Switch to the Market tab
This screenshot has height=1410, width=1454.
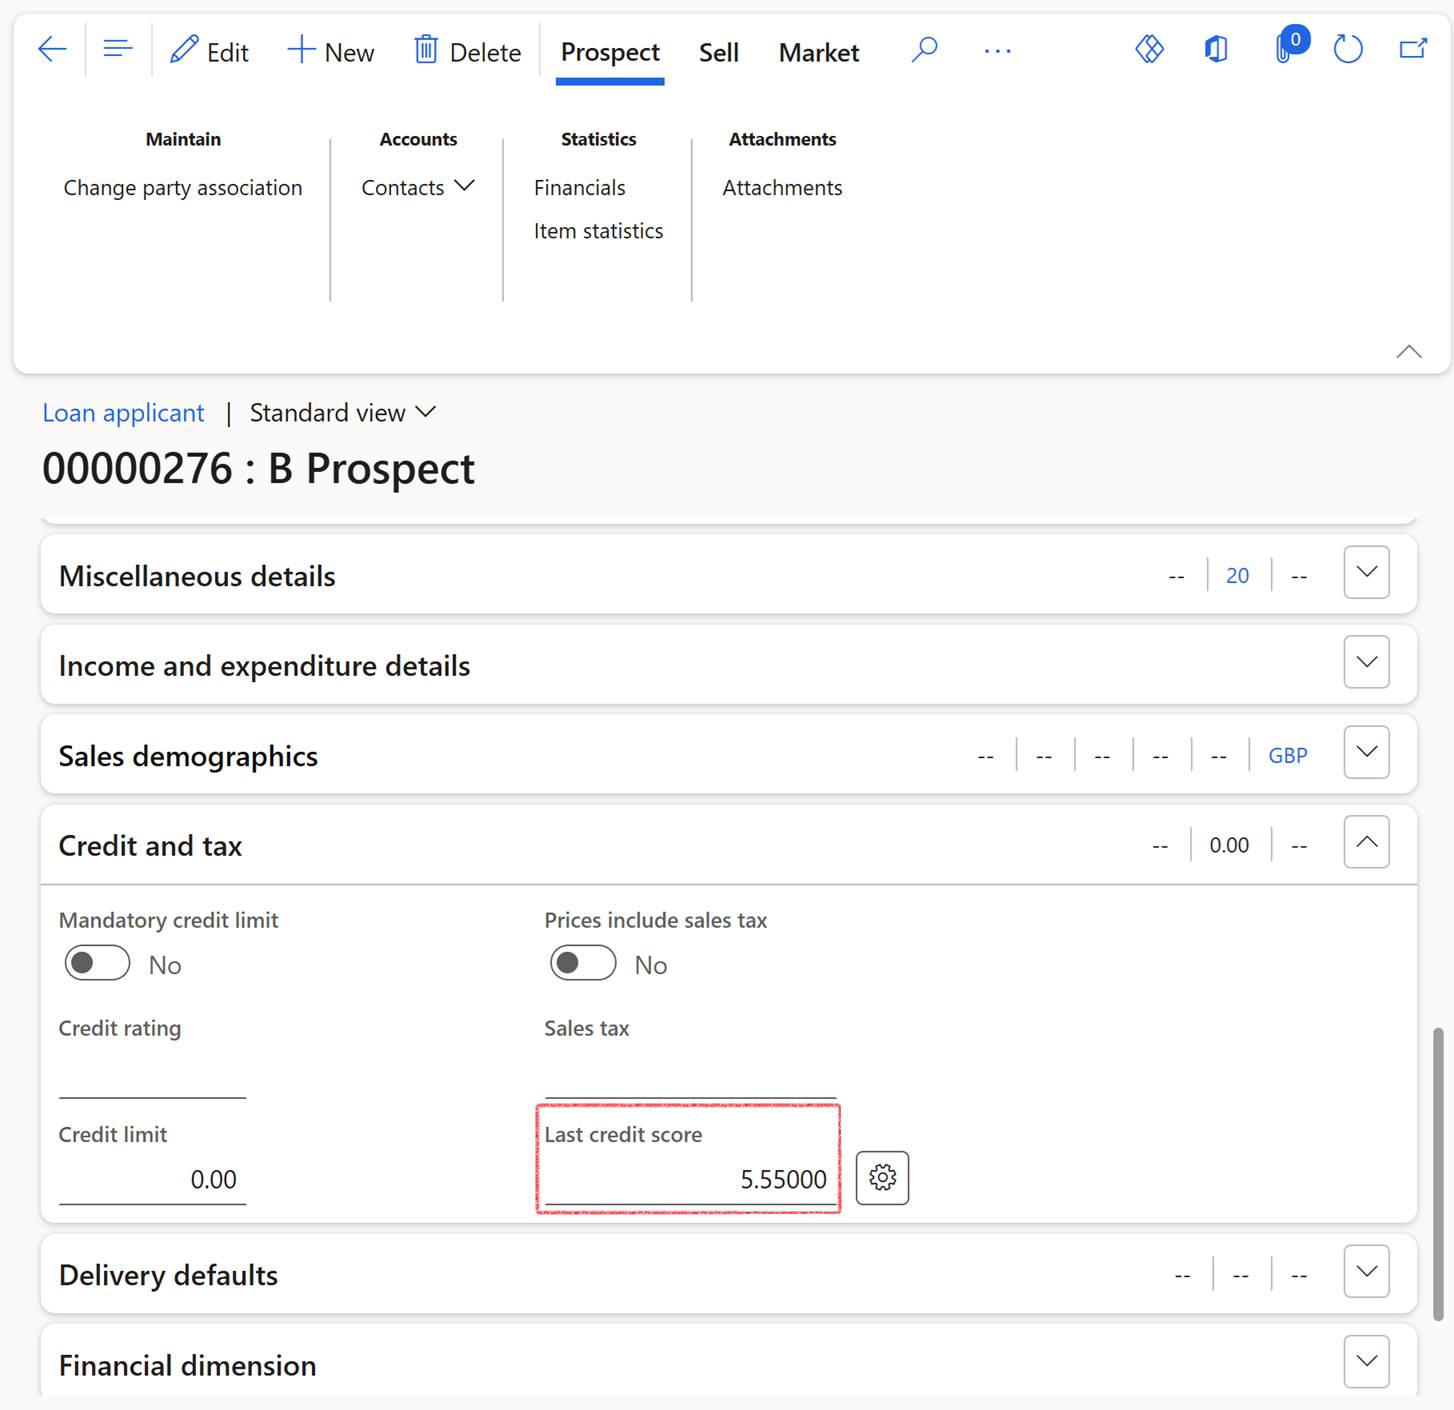818,52
